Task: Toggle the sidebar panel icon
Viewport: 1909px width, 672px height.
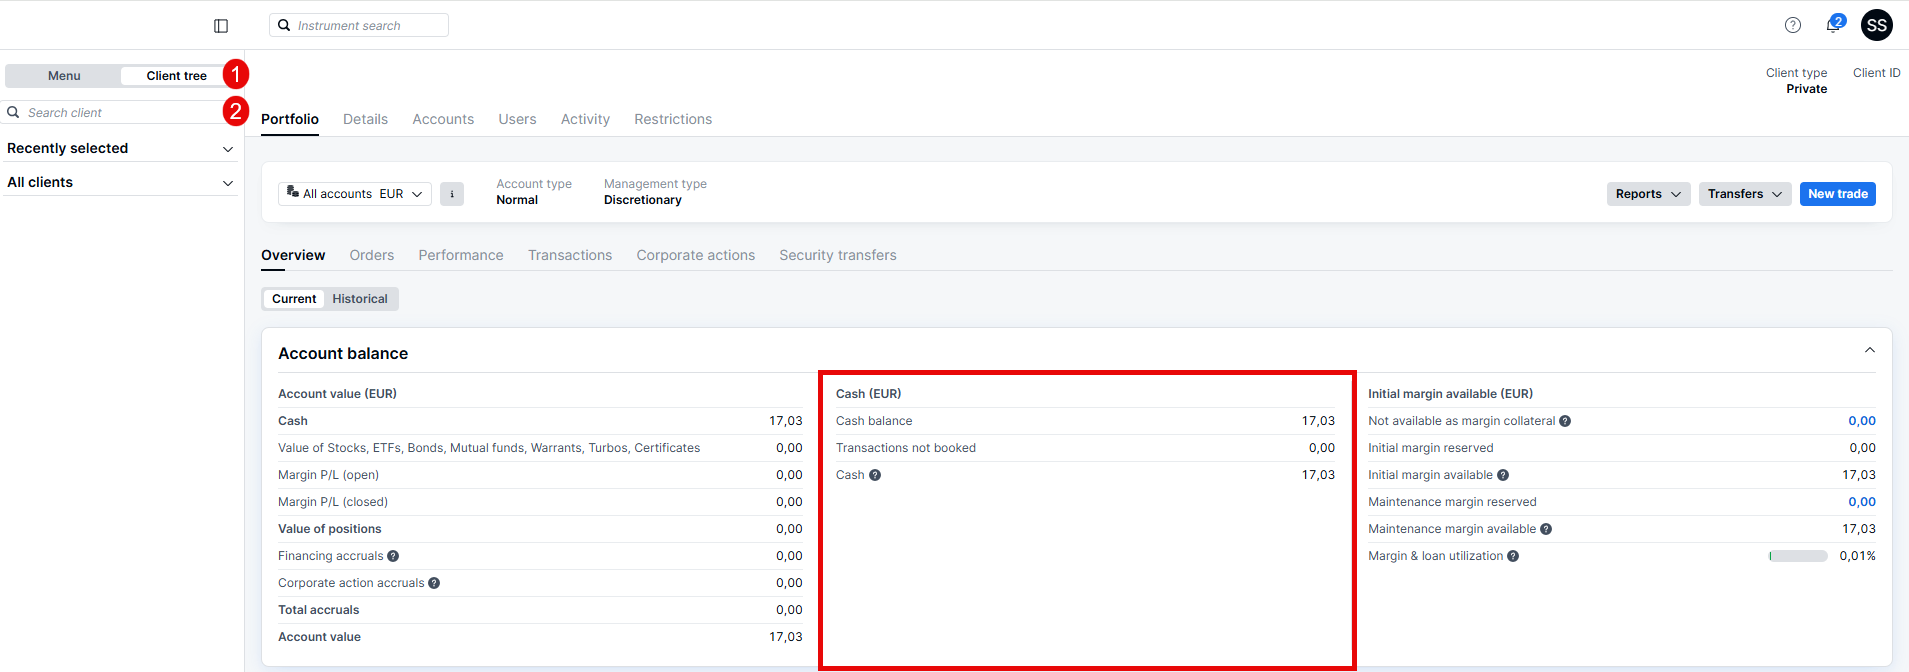Action: pyautogui.click(x=221, y=26)
